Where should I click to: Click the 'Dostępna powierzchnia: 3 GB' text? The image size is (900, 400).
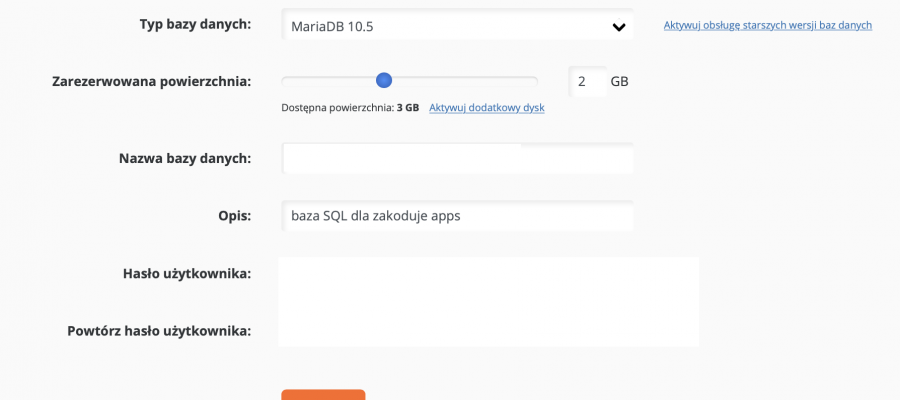click(x=350, y=107)
